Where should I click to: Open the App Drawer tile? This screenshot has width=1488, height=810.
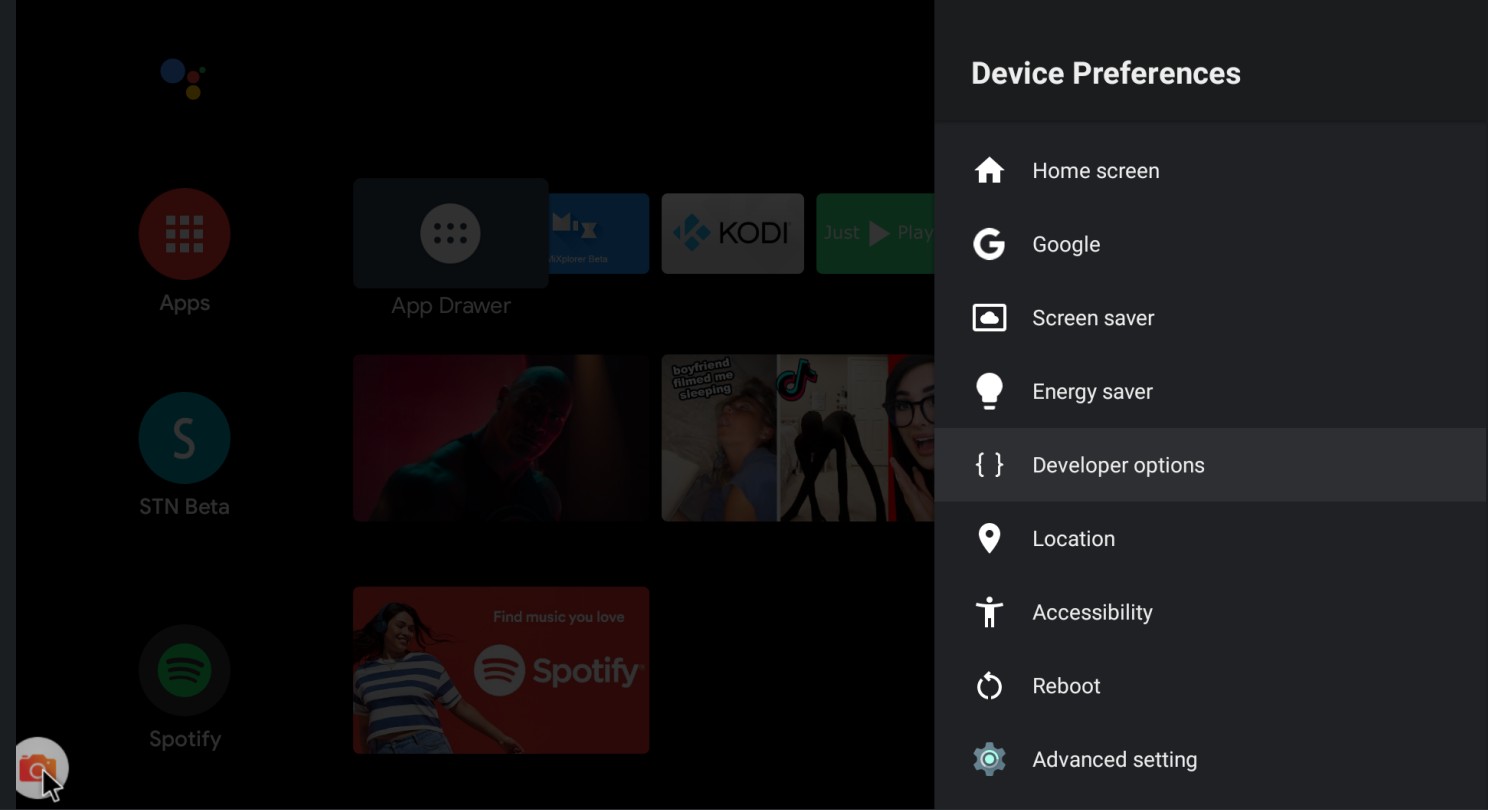tap(450, 234)
